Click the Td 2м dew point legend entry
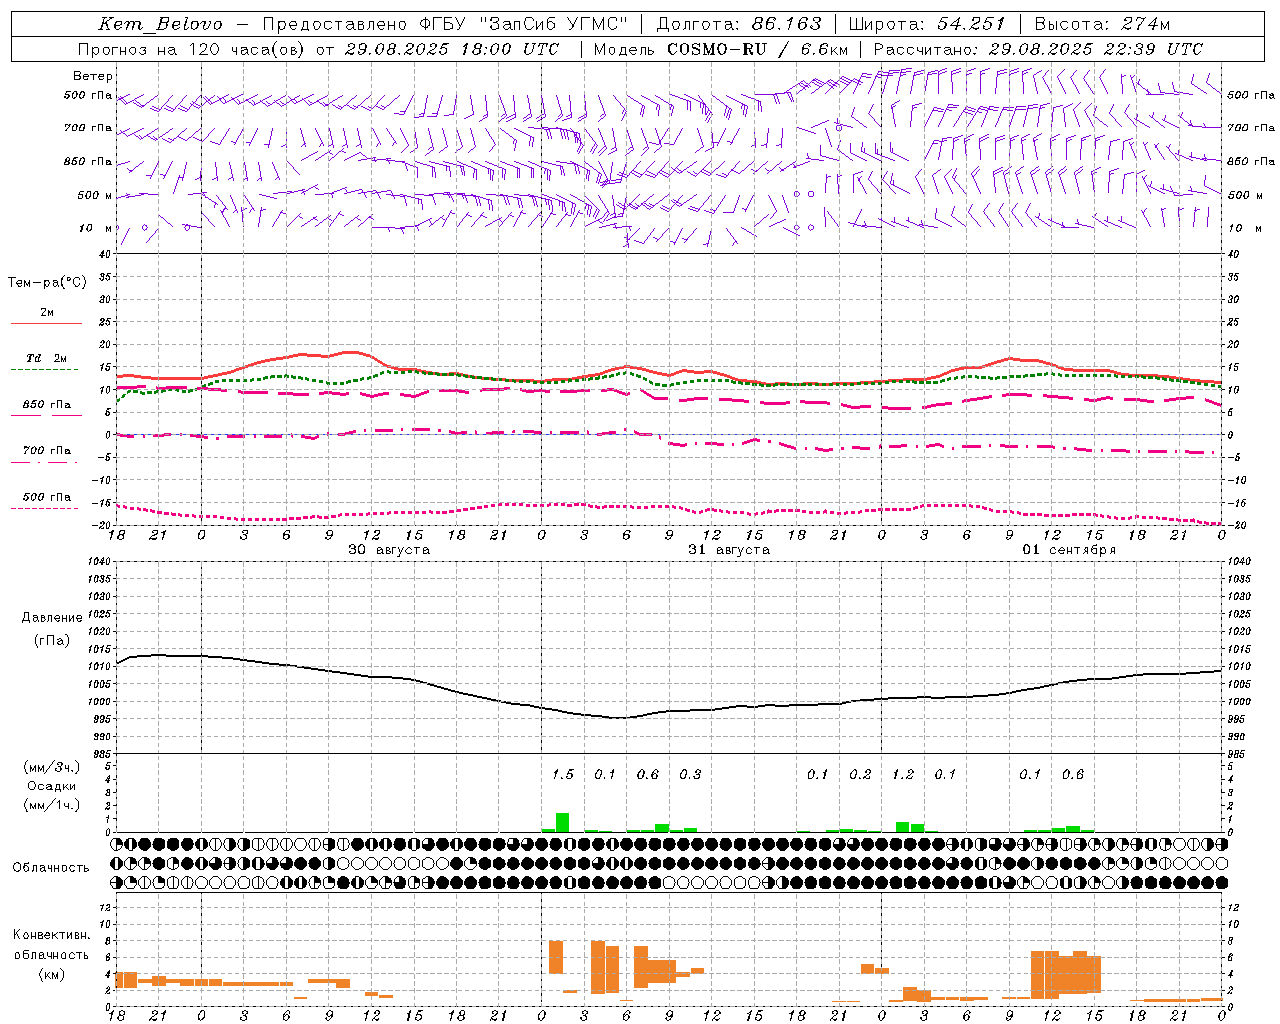Image resolution: width=1280 pixels, height=1024 pixels. [46, 358]
